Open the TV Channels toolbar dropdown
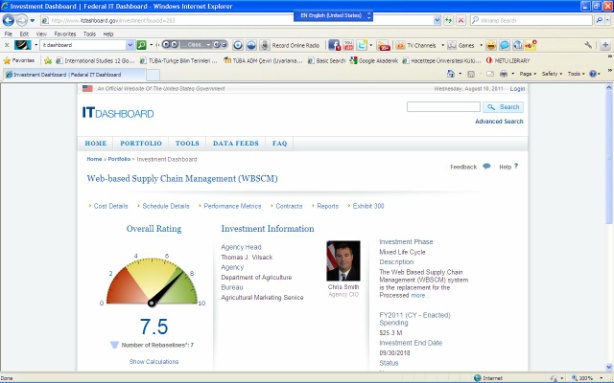Viewport: 614px width, 383px height. 443,45
